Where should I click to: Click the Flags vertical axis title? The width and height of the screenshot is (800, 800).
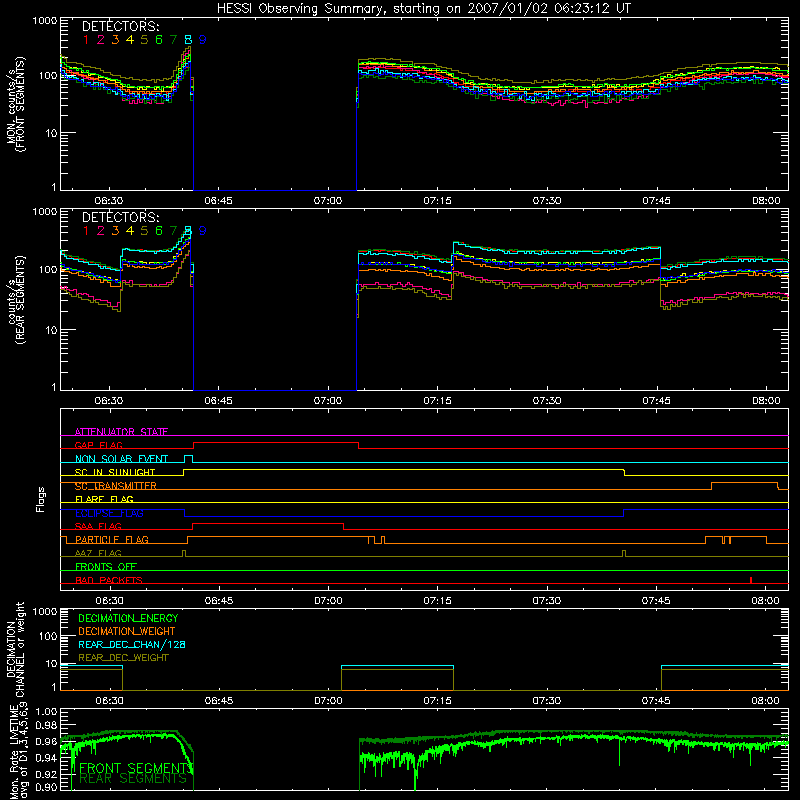(41, 499)
